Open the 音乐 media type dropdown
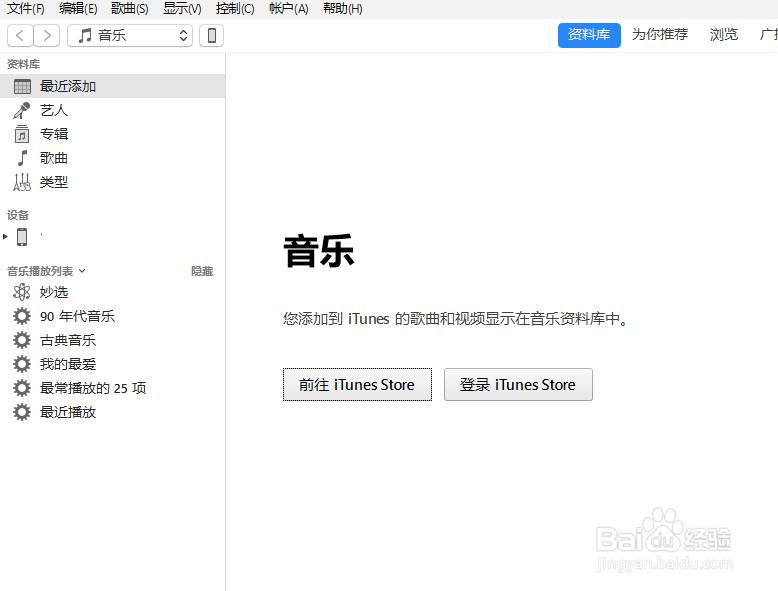Screen dimensions: 778x591 (x=130, y=35)
